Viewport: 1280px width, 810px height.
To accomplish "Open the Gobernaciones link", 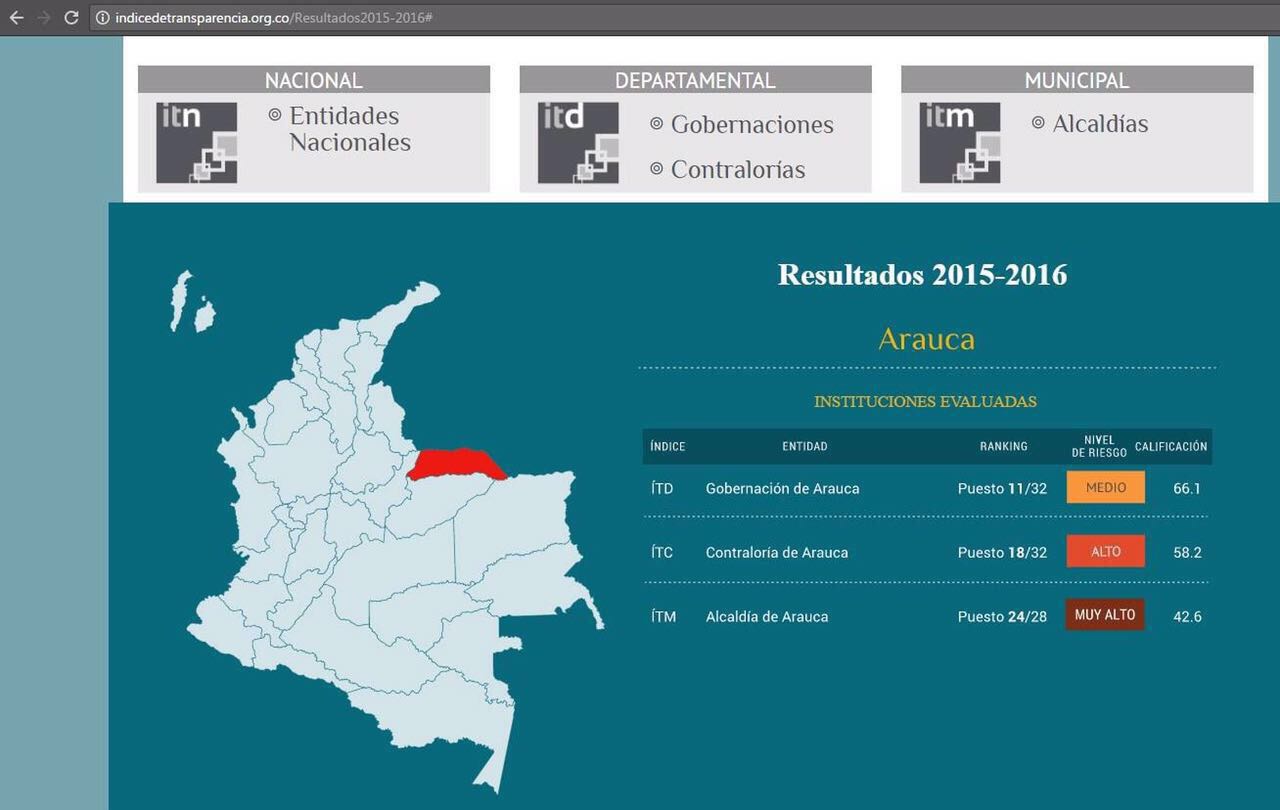I will pos(752,125).
